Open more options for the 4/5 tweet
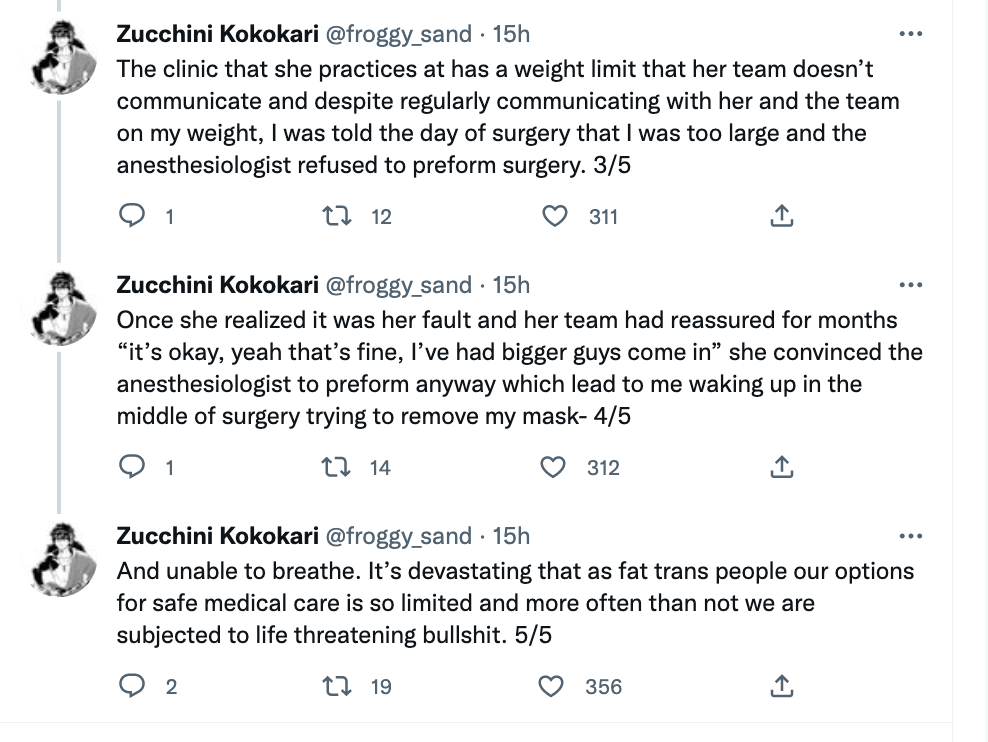Screen dimensions: 988x742 (x=910, y=285)
